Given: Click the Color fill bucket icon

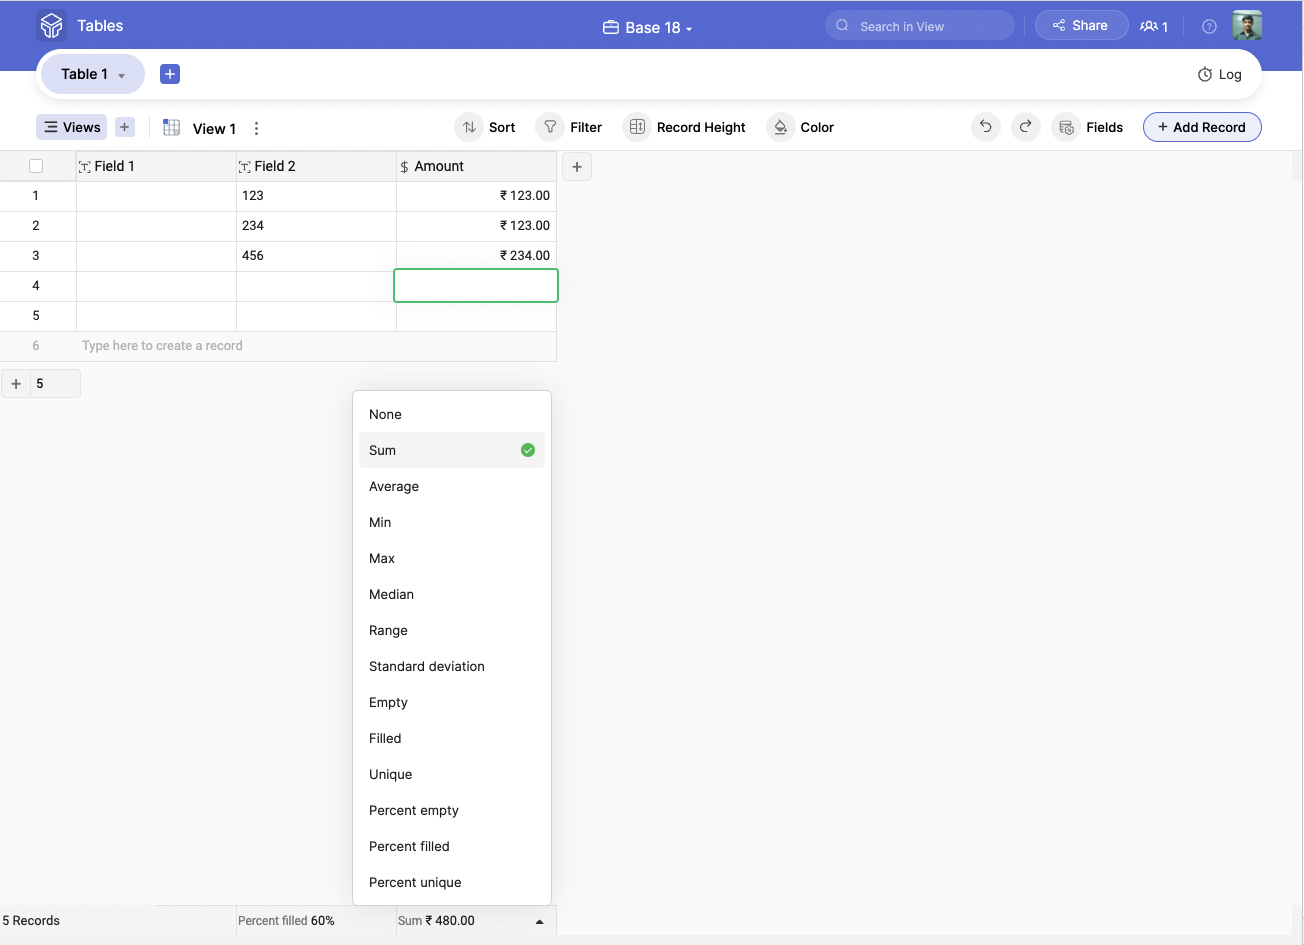Looking at the screenshot, I should (781, 127).
